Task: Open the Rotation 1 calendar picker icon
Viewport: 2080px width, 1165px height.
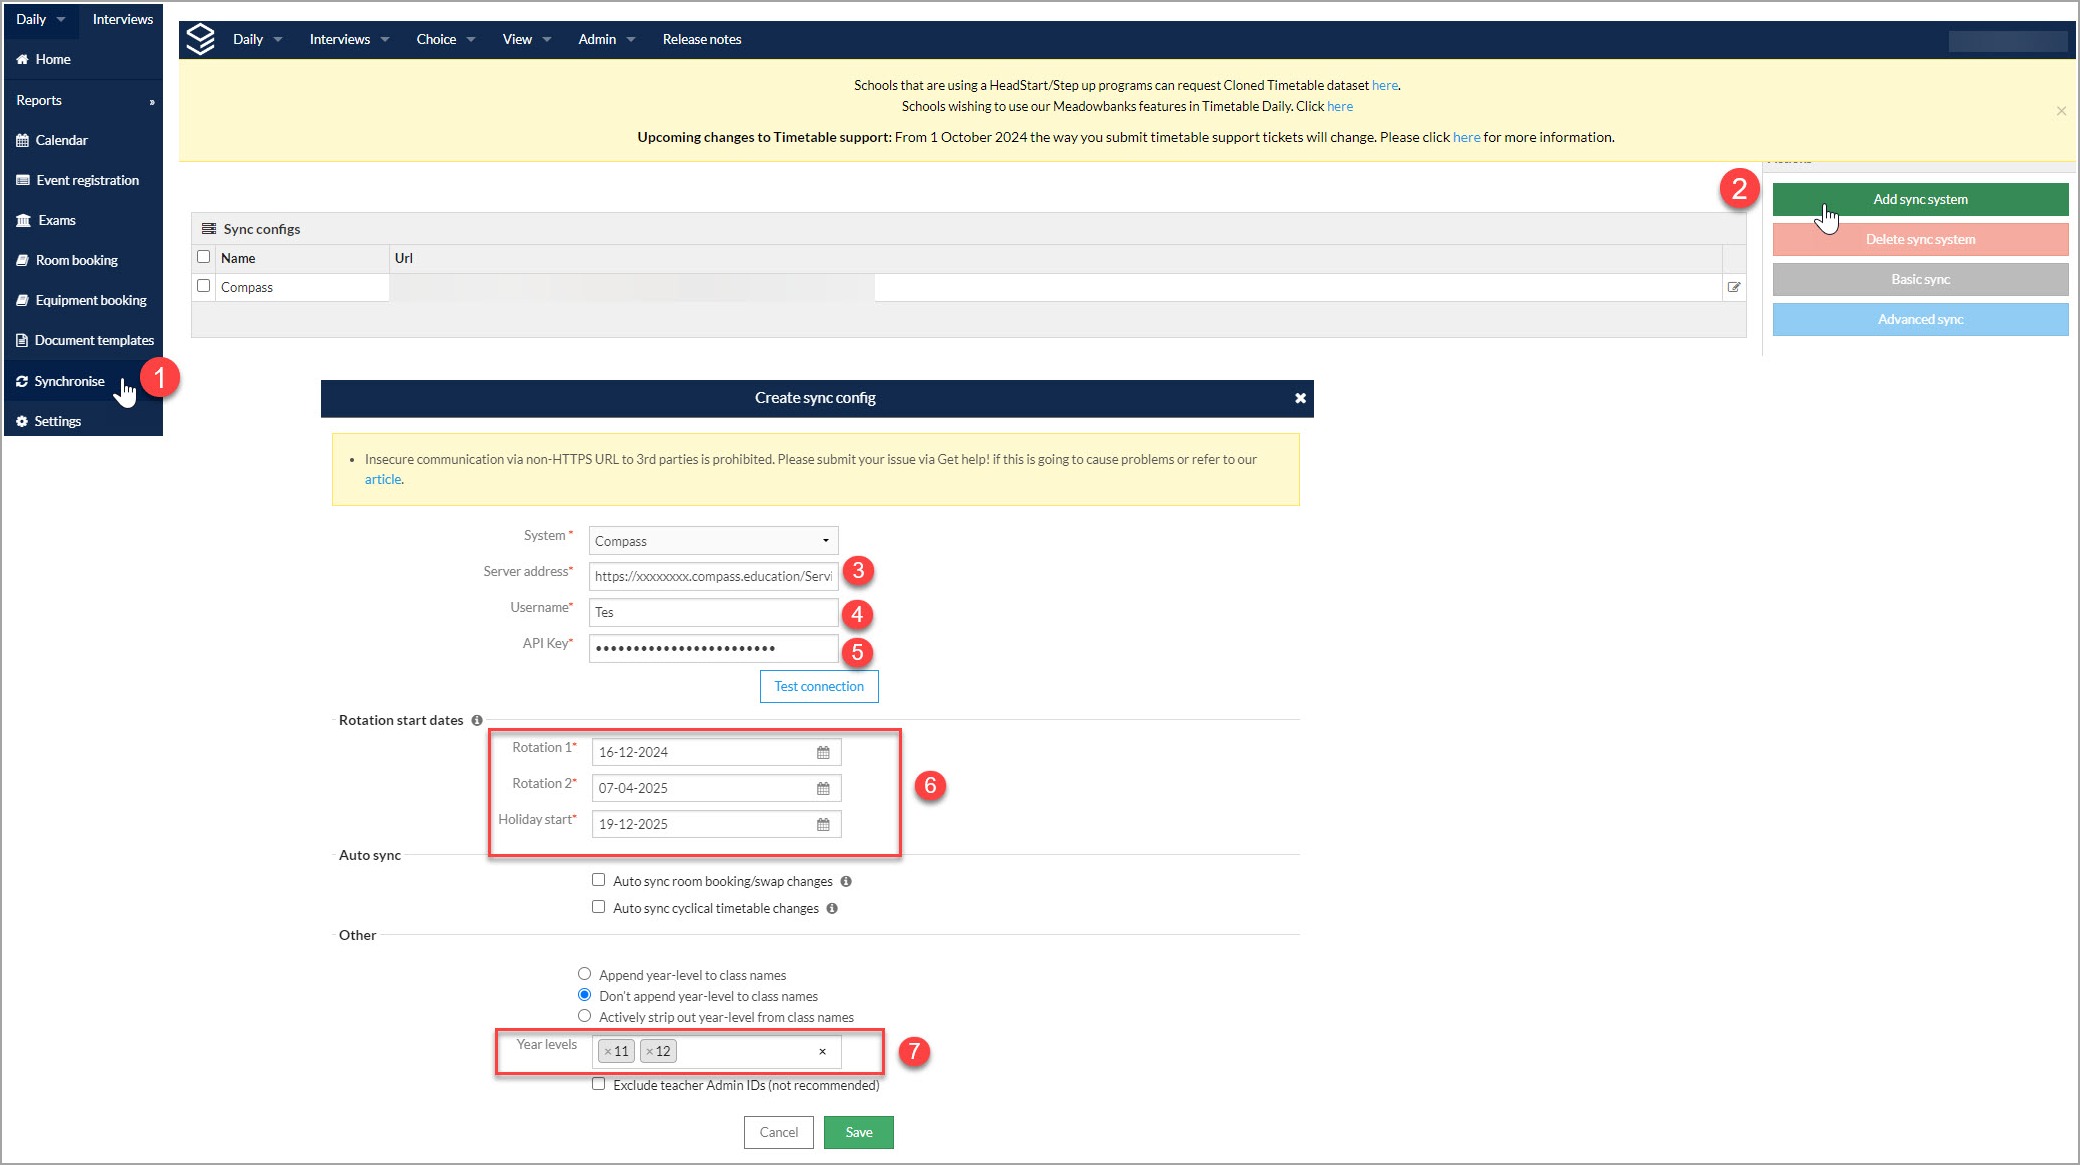Action: (823, 752)
